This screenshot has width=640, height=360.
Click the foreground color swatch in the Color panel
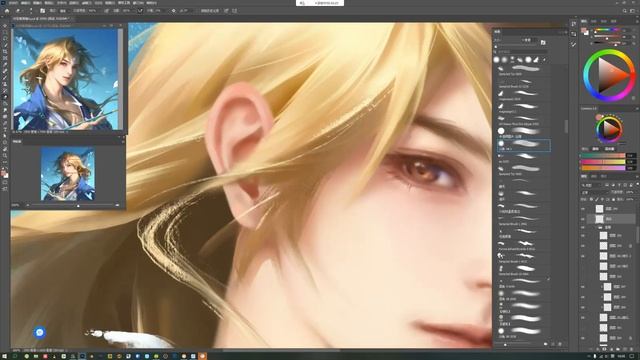click(584, 31)
